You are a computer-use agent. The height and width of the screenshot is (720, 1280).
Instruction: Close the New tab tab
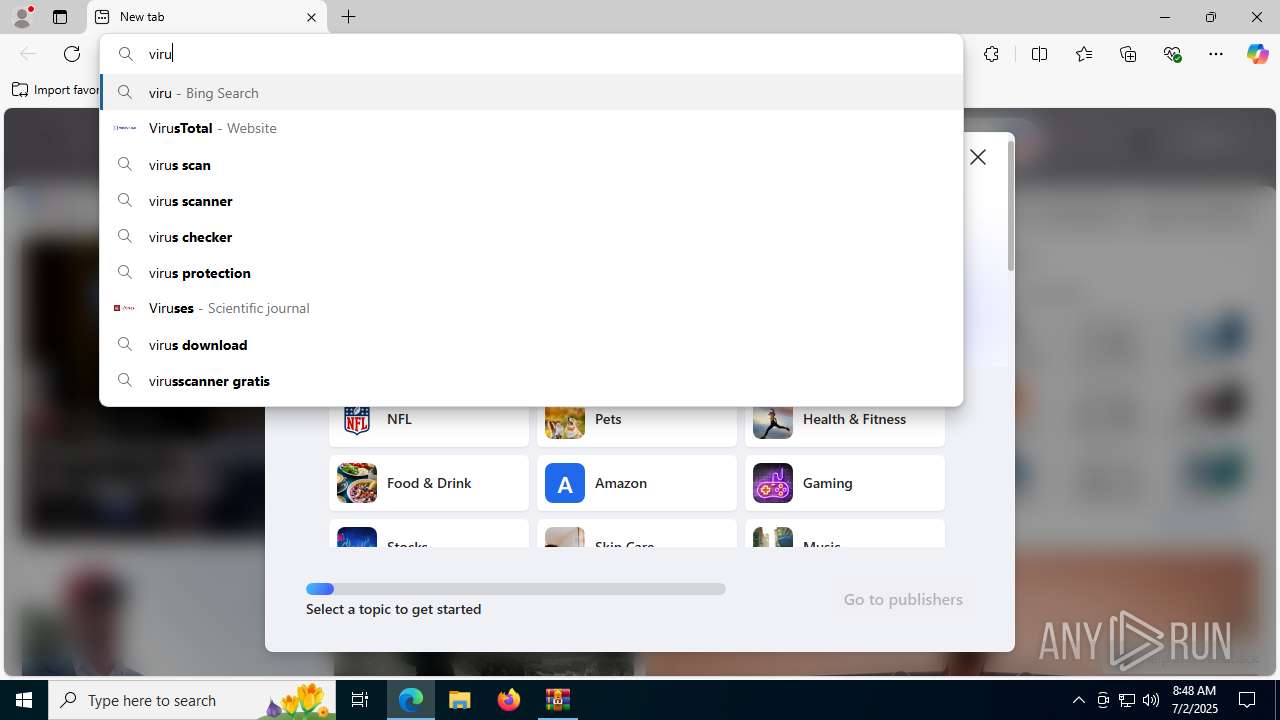(x=311, y=17)
